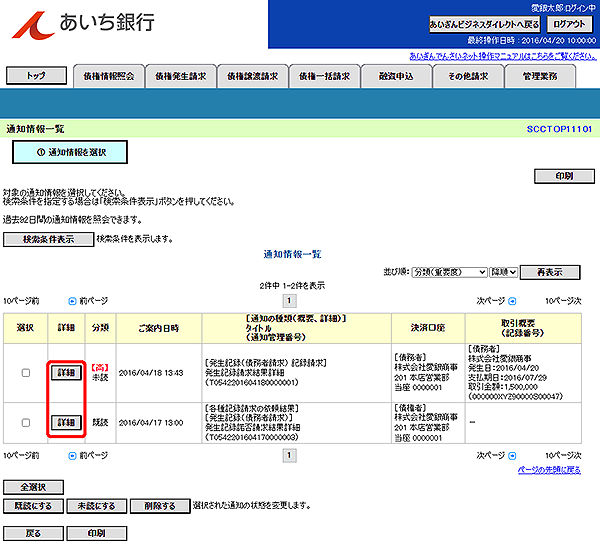Select checkbox for the 2016/04/18 notification
Viewport: 600px width, 549px height.
[x=25, y=373]
